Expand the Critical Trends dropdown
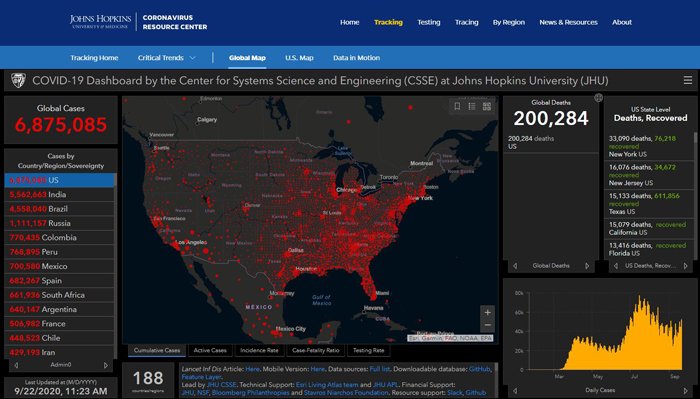Viewport: 700px width, 399px height. click(167, 58)
